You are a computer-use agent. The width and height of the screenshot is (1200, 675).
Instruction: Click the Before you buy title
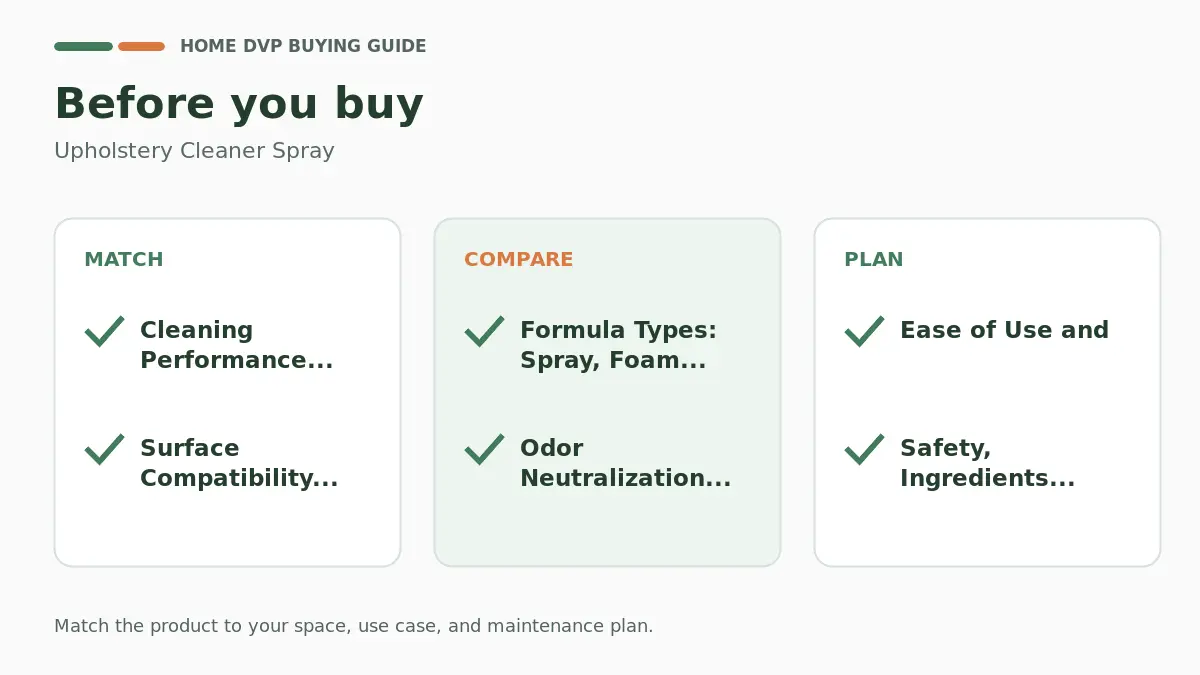(239, 104)
